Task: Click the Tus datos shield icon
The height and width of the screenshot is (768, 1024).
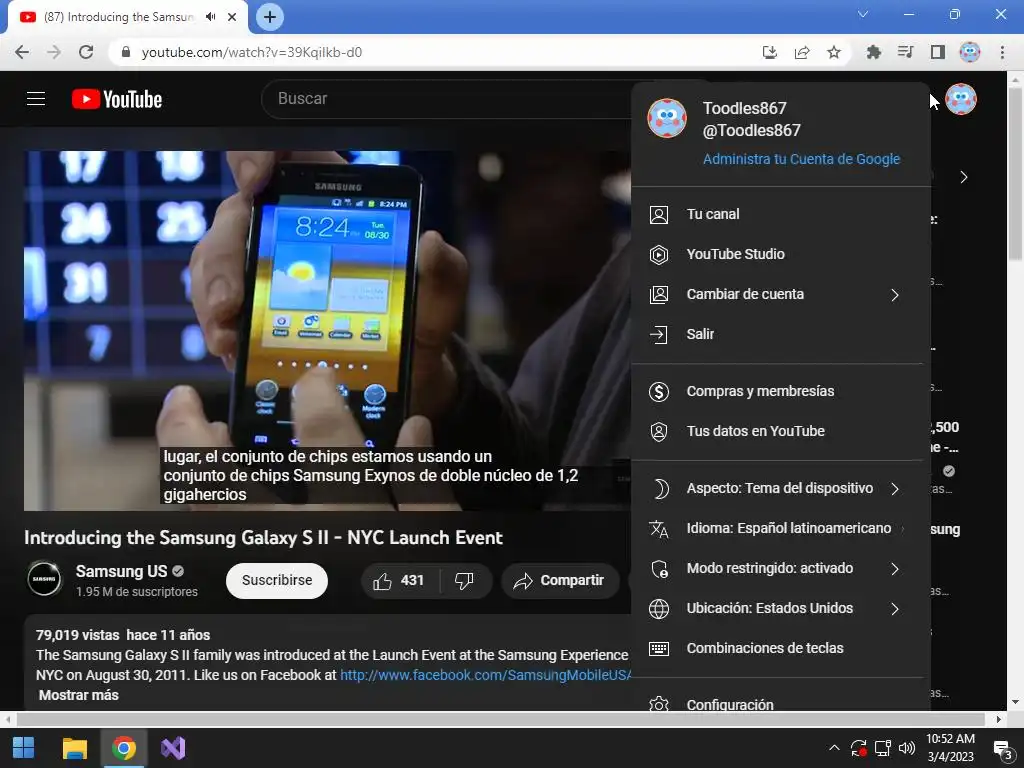Action: [659, 431]
